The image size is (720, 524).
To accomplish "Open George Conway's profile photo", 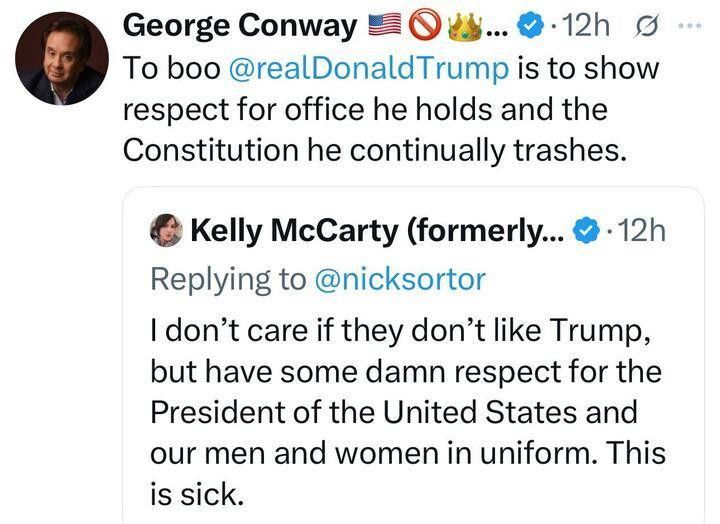I will click(61, 58).
